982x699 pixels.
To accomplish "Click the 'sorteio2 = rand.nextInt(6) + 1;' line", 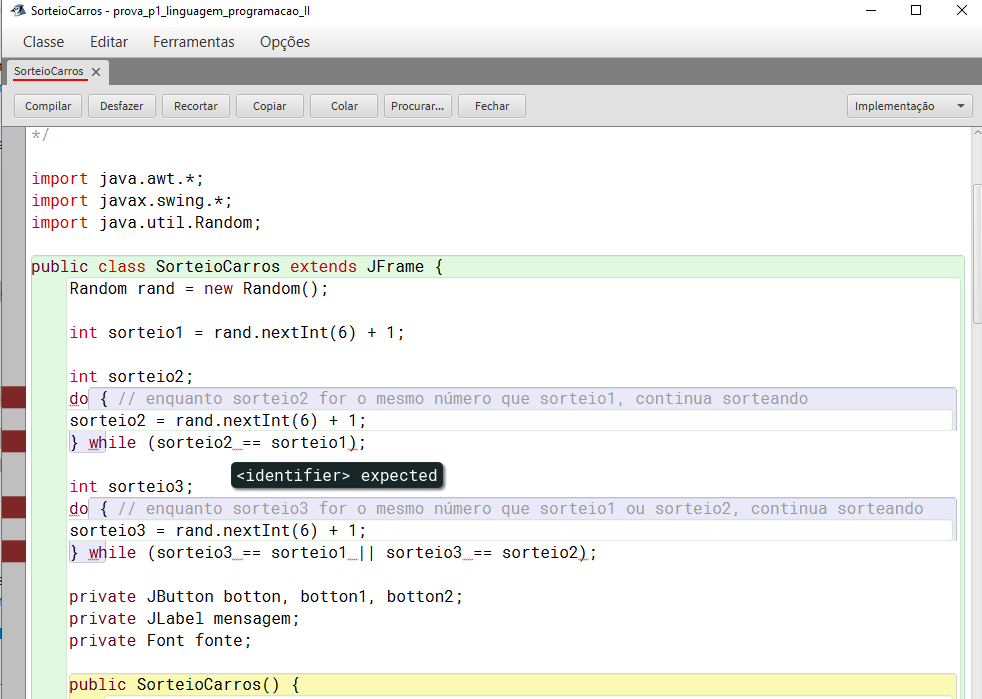I will point(218,421).
